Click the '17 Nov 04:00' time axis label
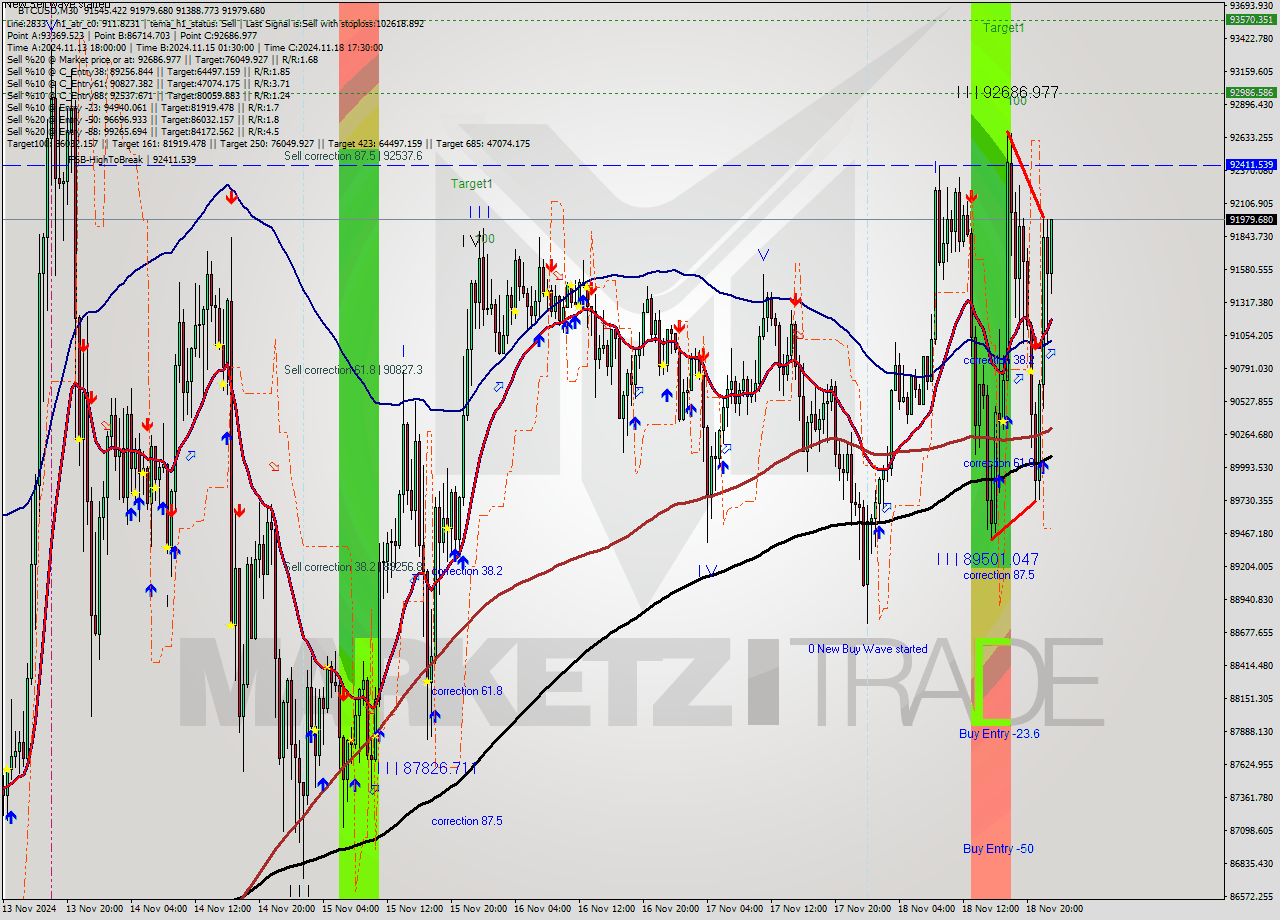1280x920 pixels. [x=735, y=910]
